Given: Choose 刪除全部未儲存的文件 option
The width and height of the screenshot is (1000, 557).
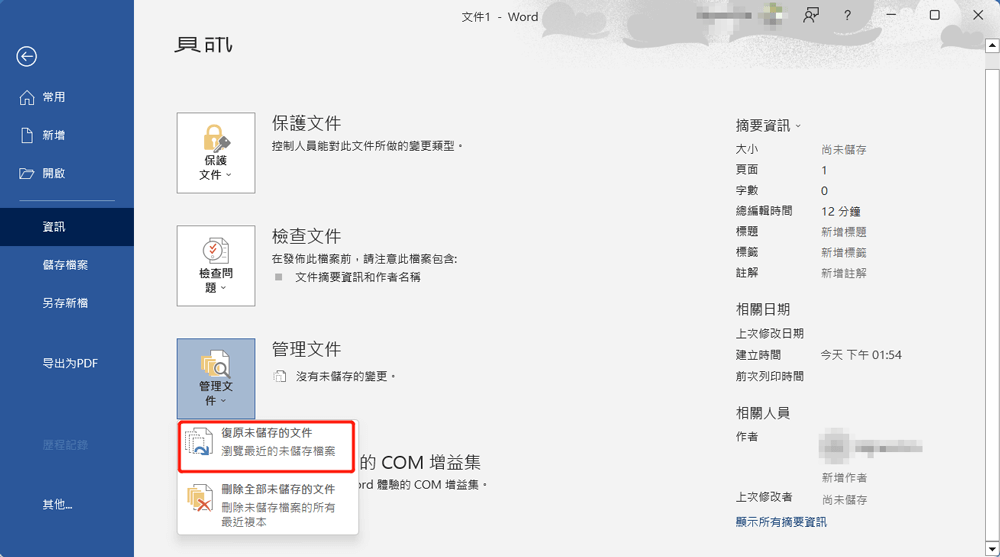Looking at the screenshot, I should (x=267, y=504).
